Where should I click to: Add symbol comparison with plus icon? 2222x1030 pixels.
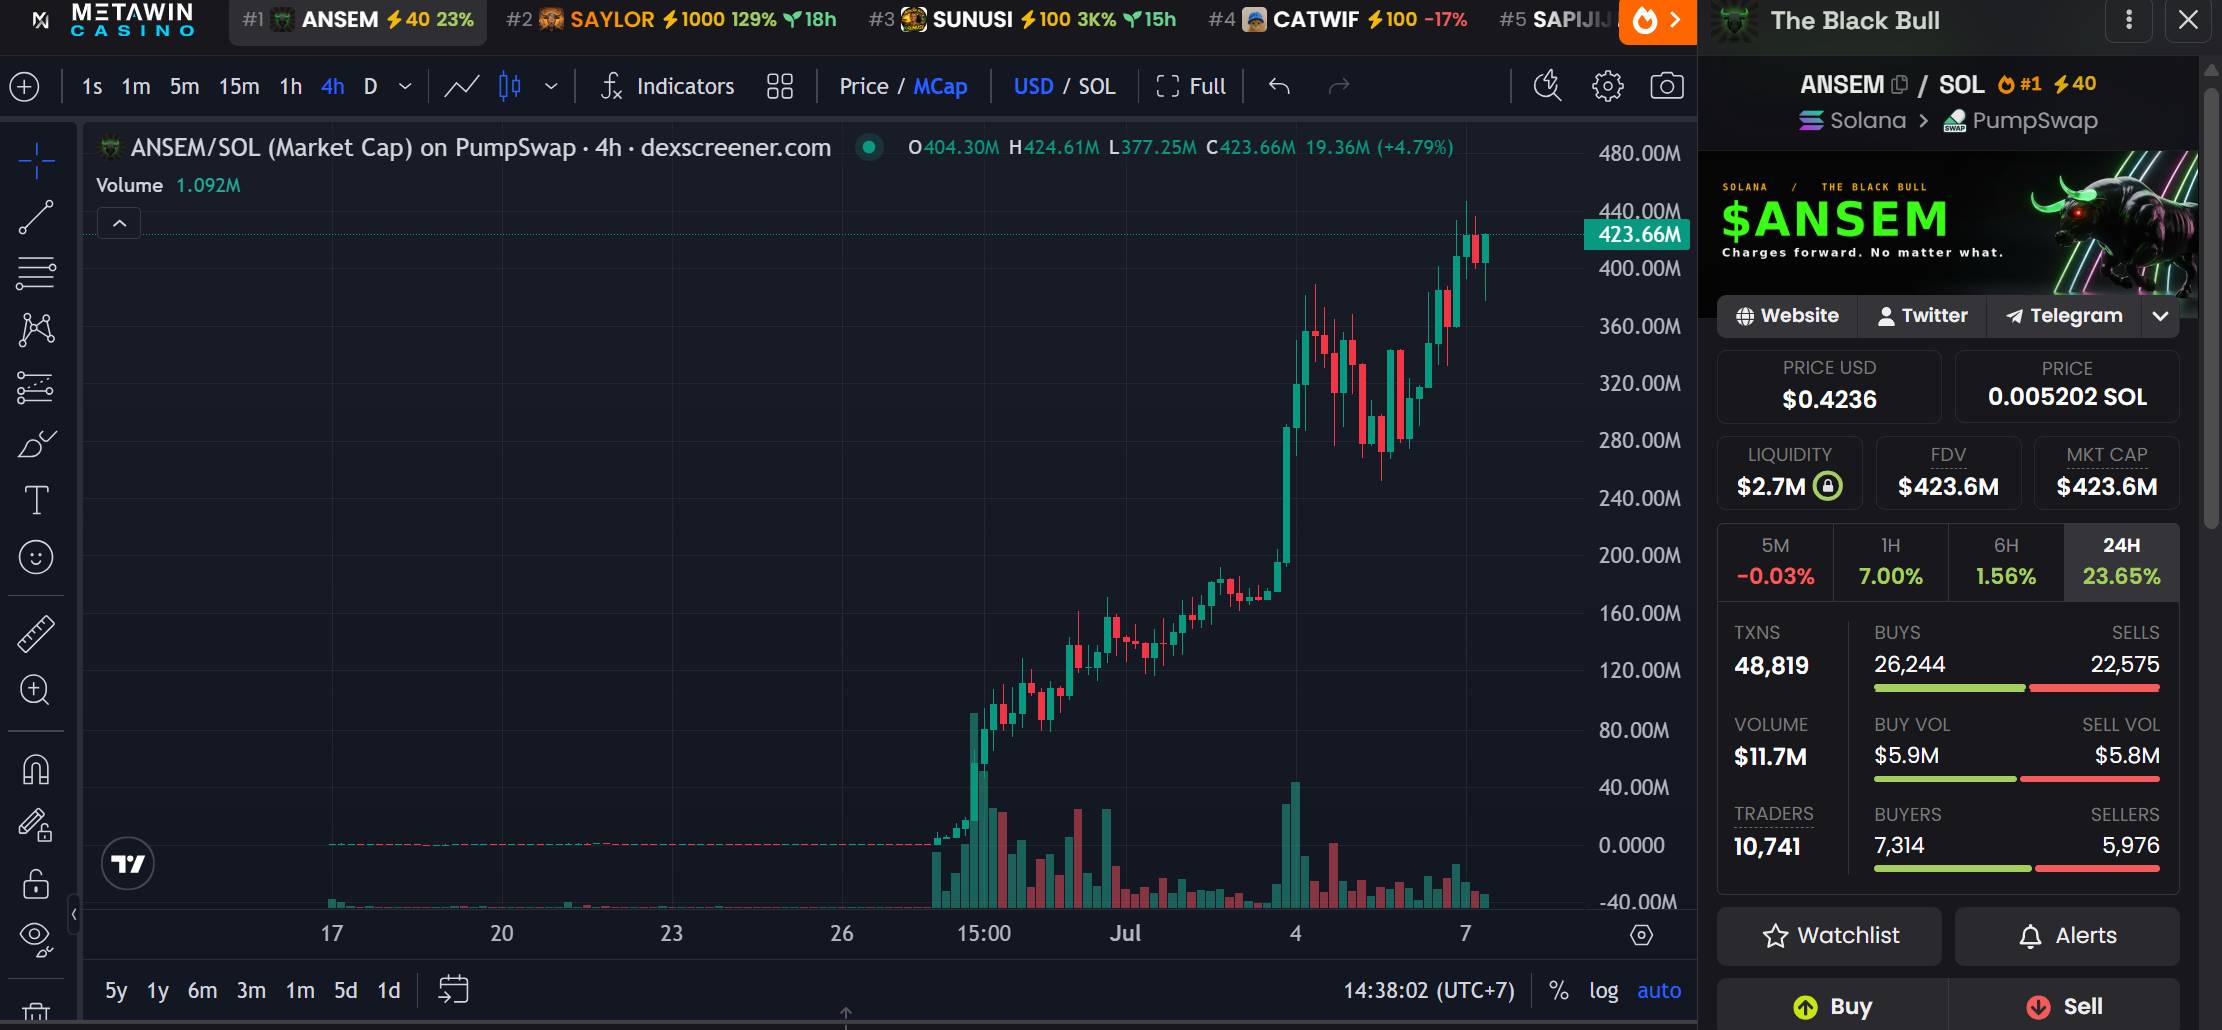tap(24, 87)
